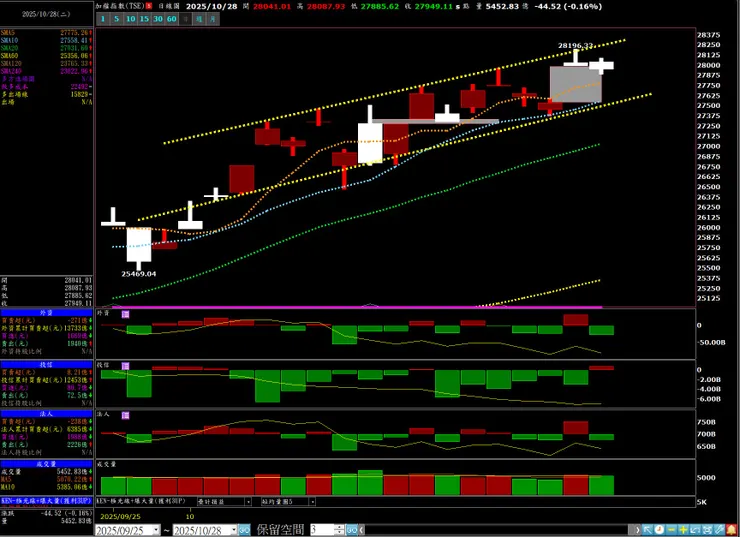Image resolution: width=740 pixels, height=537 pixels.
Task: Select the daily (日) period button
Action: (185, 19)
